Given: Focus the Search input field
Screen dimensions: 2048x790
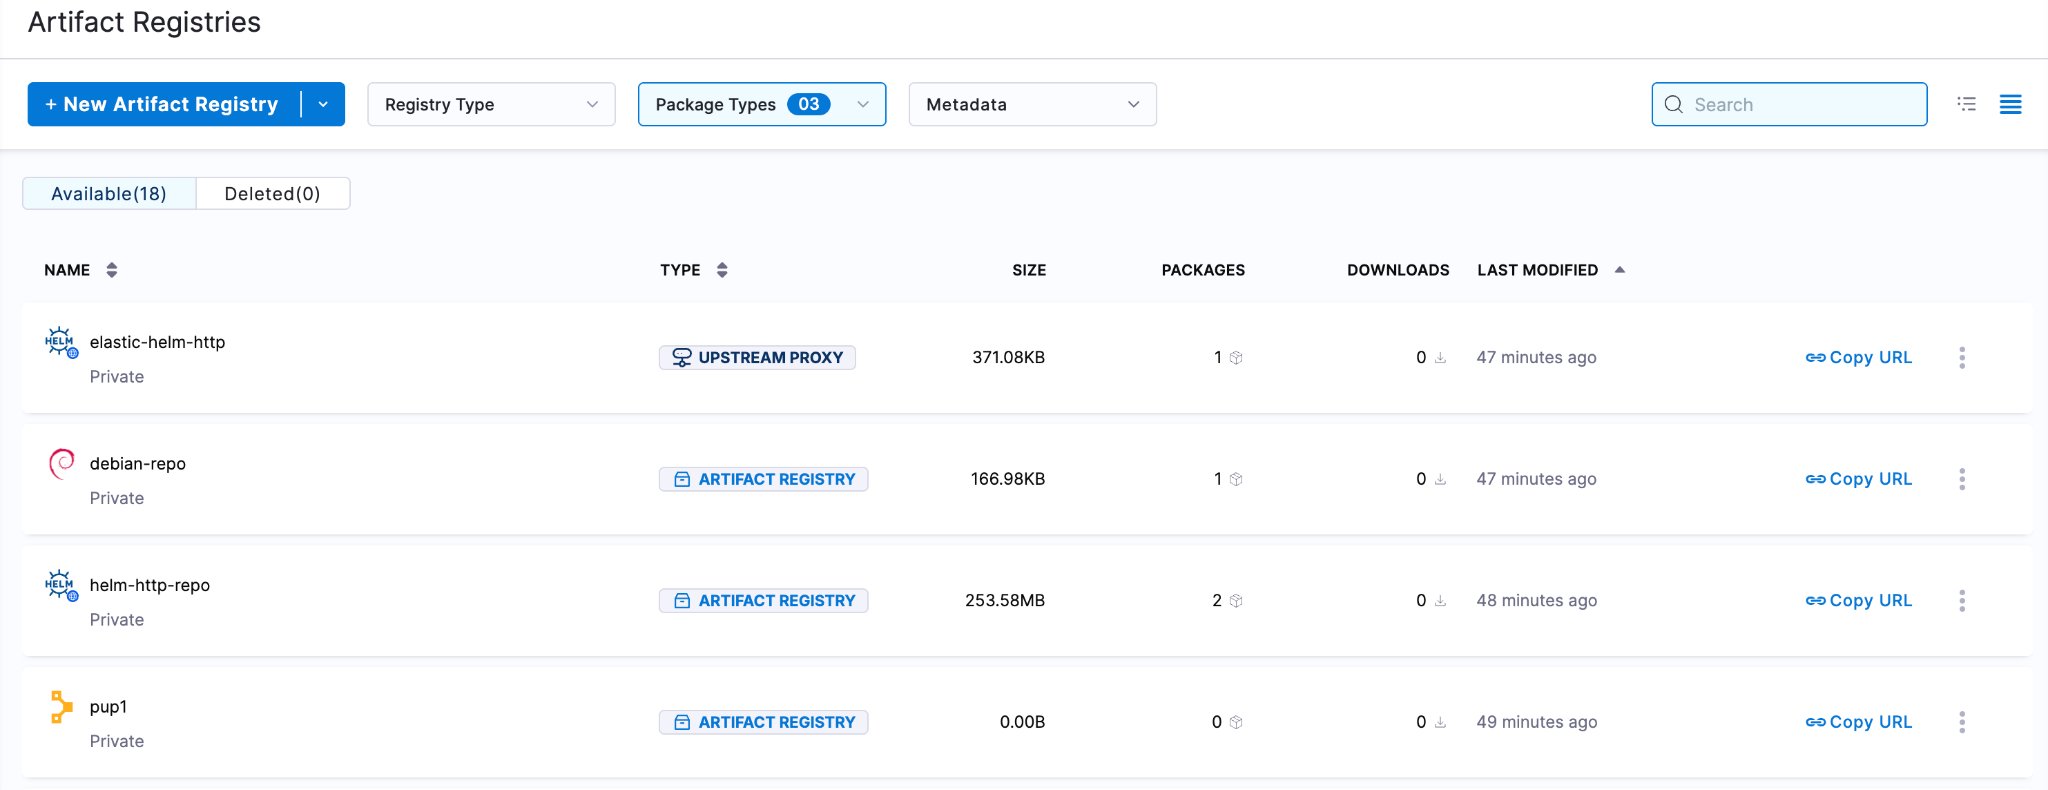Looking at the screenshot, I should click(1790, 104).
